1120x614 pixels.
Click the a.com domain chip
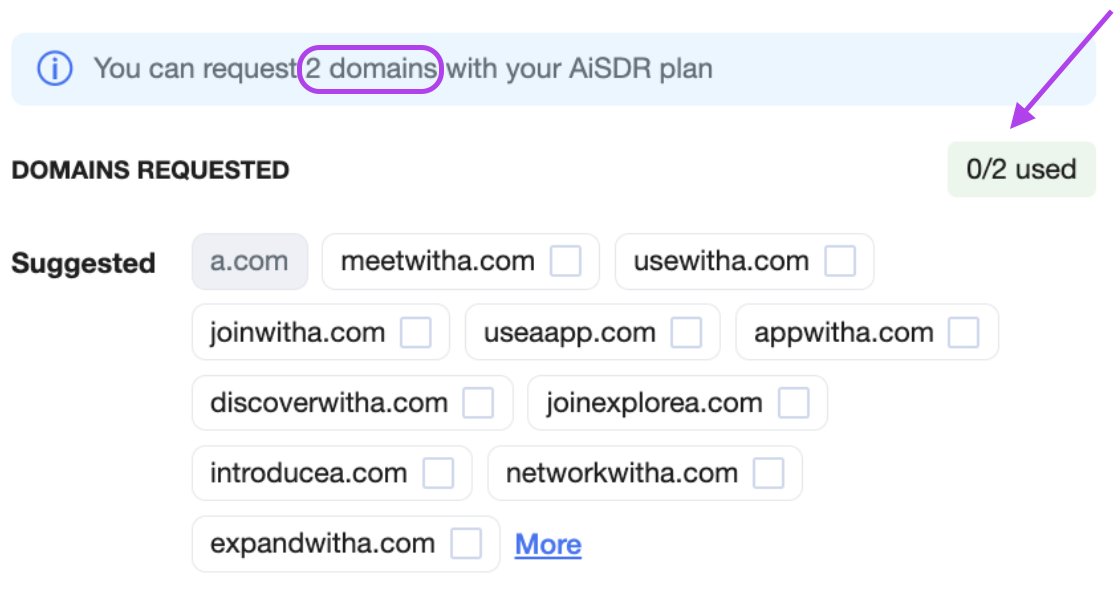pyautogui.click(x=250, y=261)
